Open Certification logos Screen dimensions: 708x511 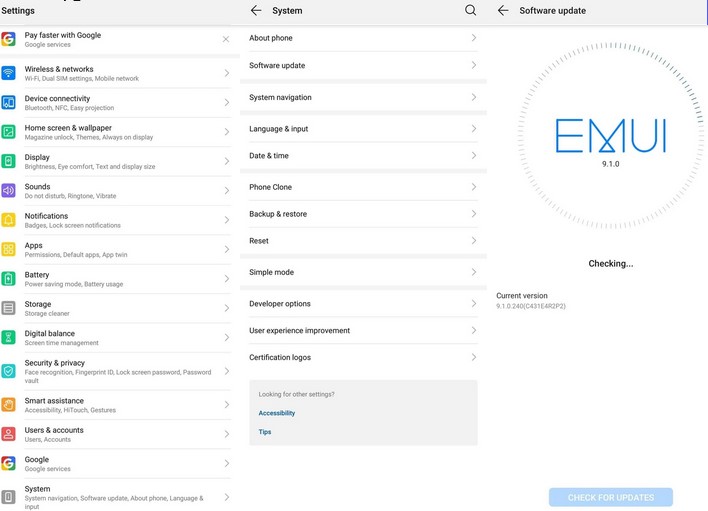tap(363, 357)
